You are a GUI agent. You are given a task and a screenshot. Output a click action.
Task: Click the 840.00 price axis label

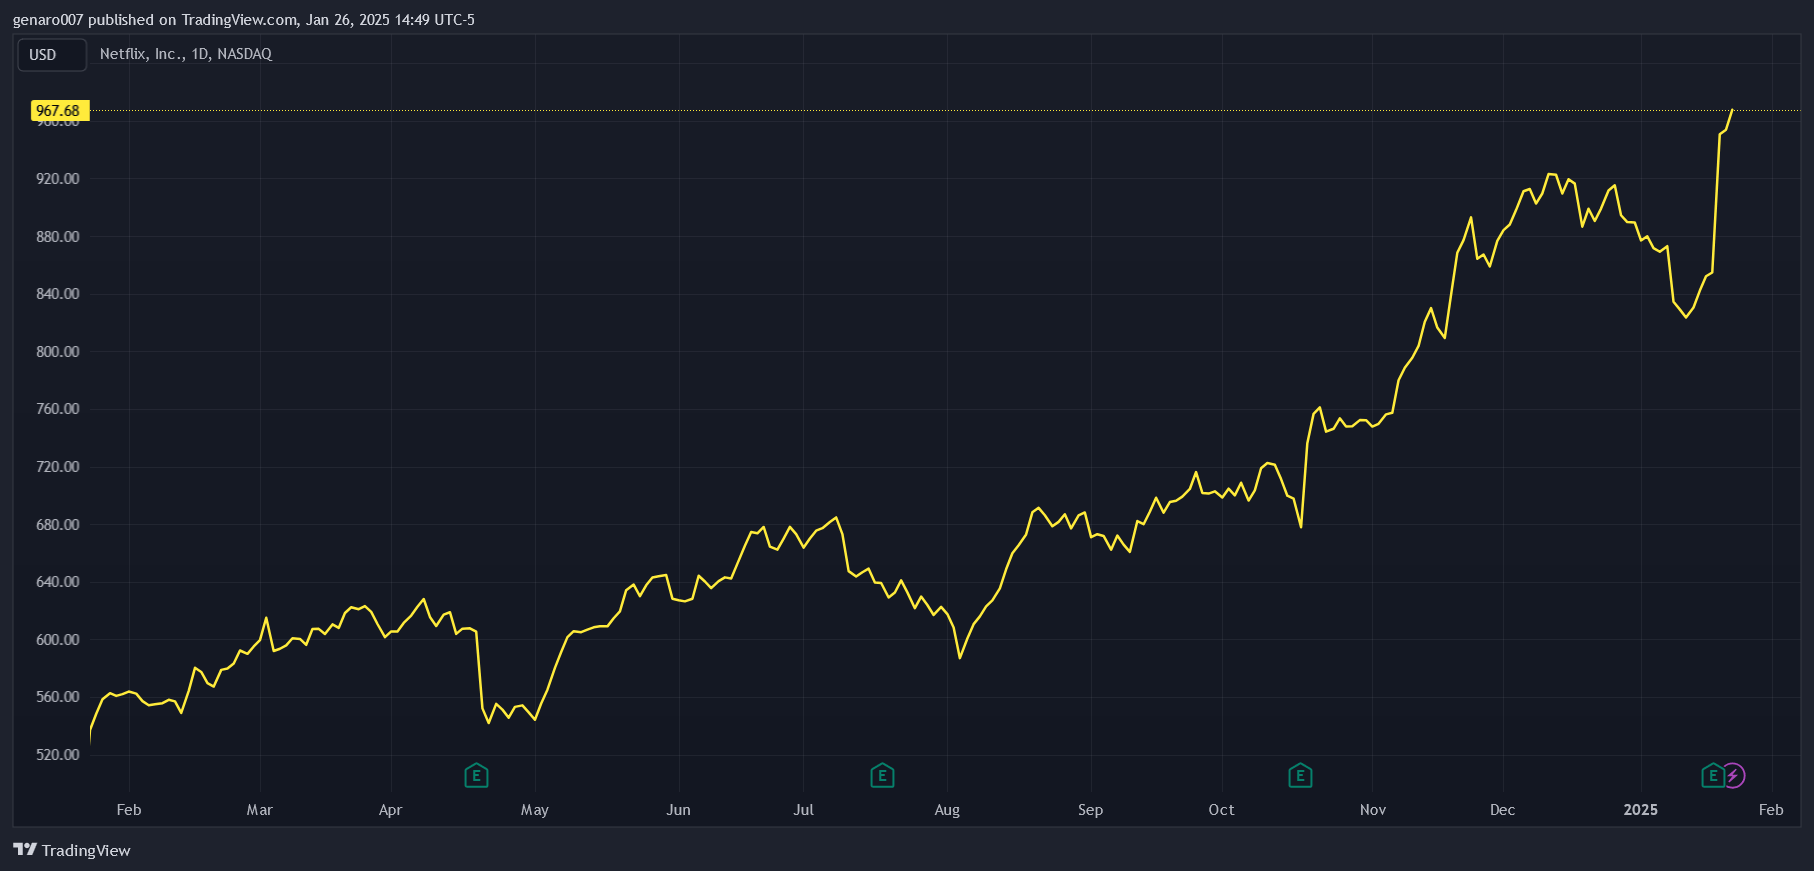(58, 294)
